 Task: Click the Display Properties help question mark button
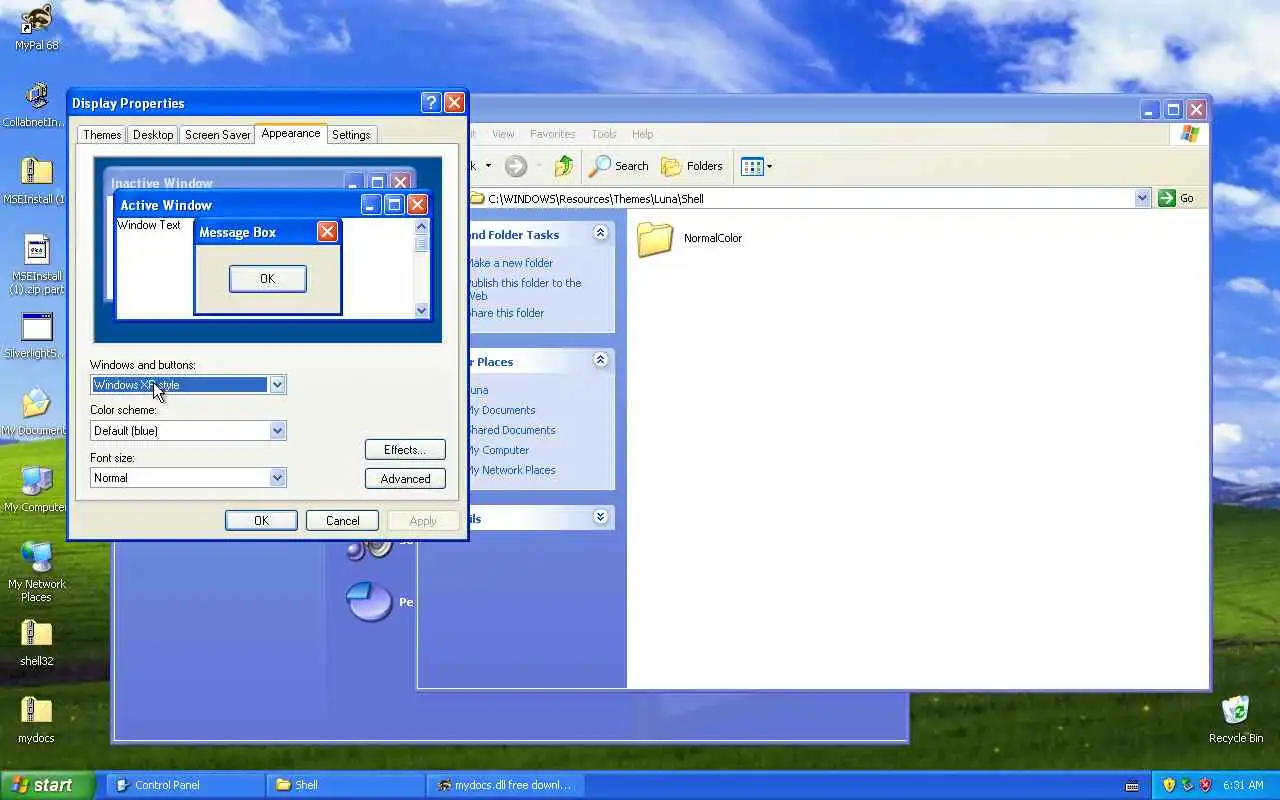point(431,102)
